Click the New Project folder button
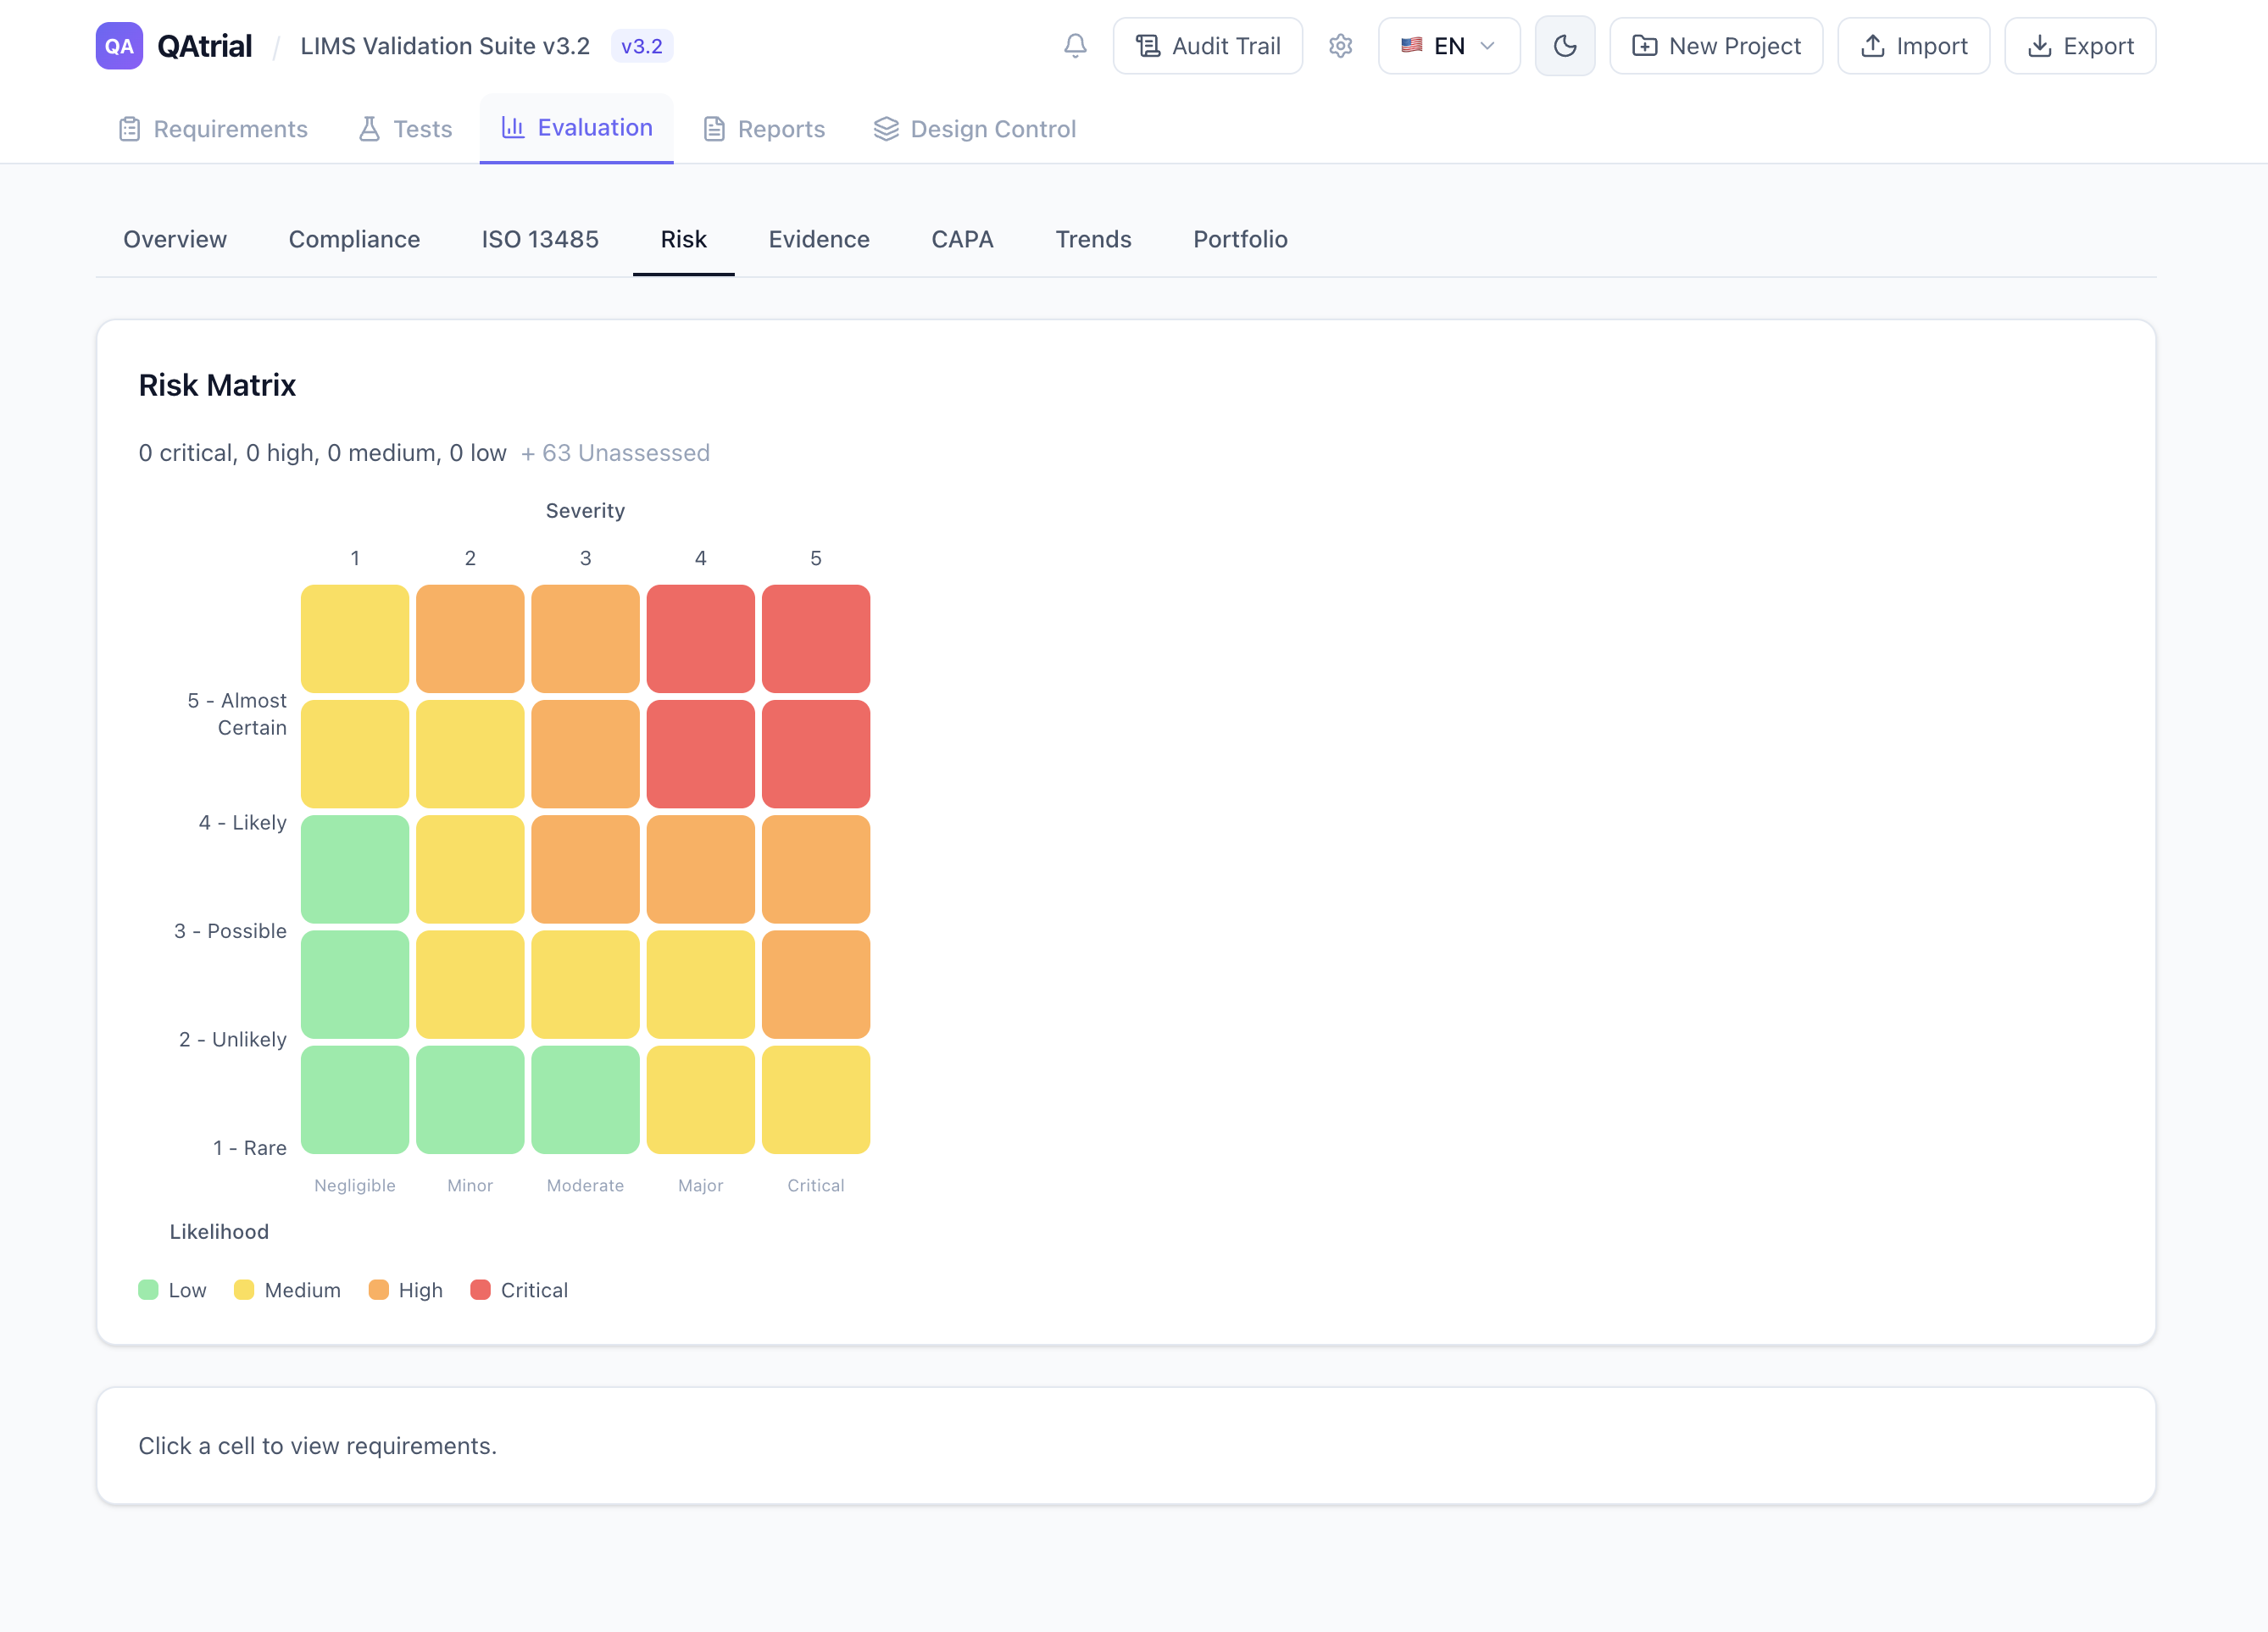Image resolution: width=2268 pixels, height=1632 pixels. tap(1716, 46)
